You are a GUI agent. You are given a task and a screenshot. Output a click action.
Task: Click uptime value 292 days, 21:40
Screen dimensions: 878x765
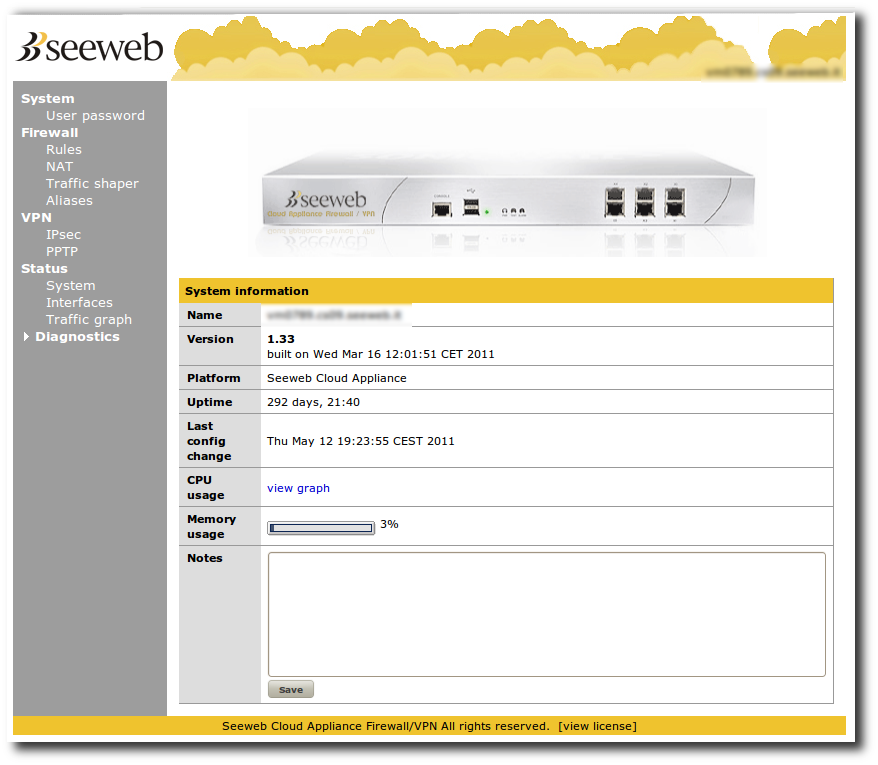click(314, 403)
